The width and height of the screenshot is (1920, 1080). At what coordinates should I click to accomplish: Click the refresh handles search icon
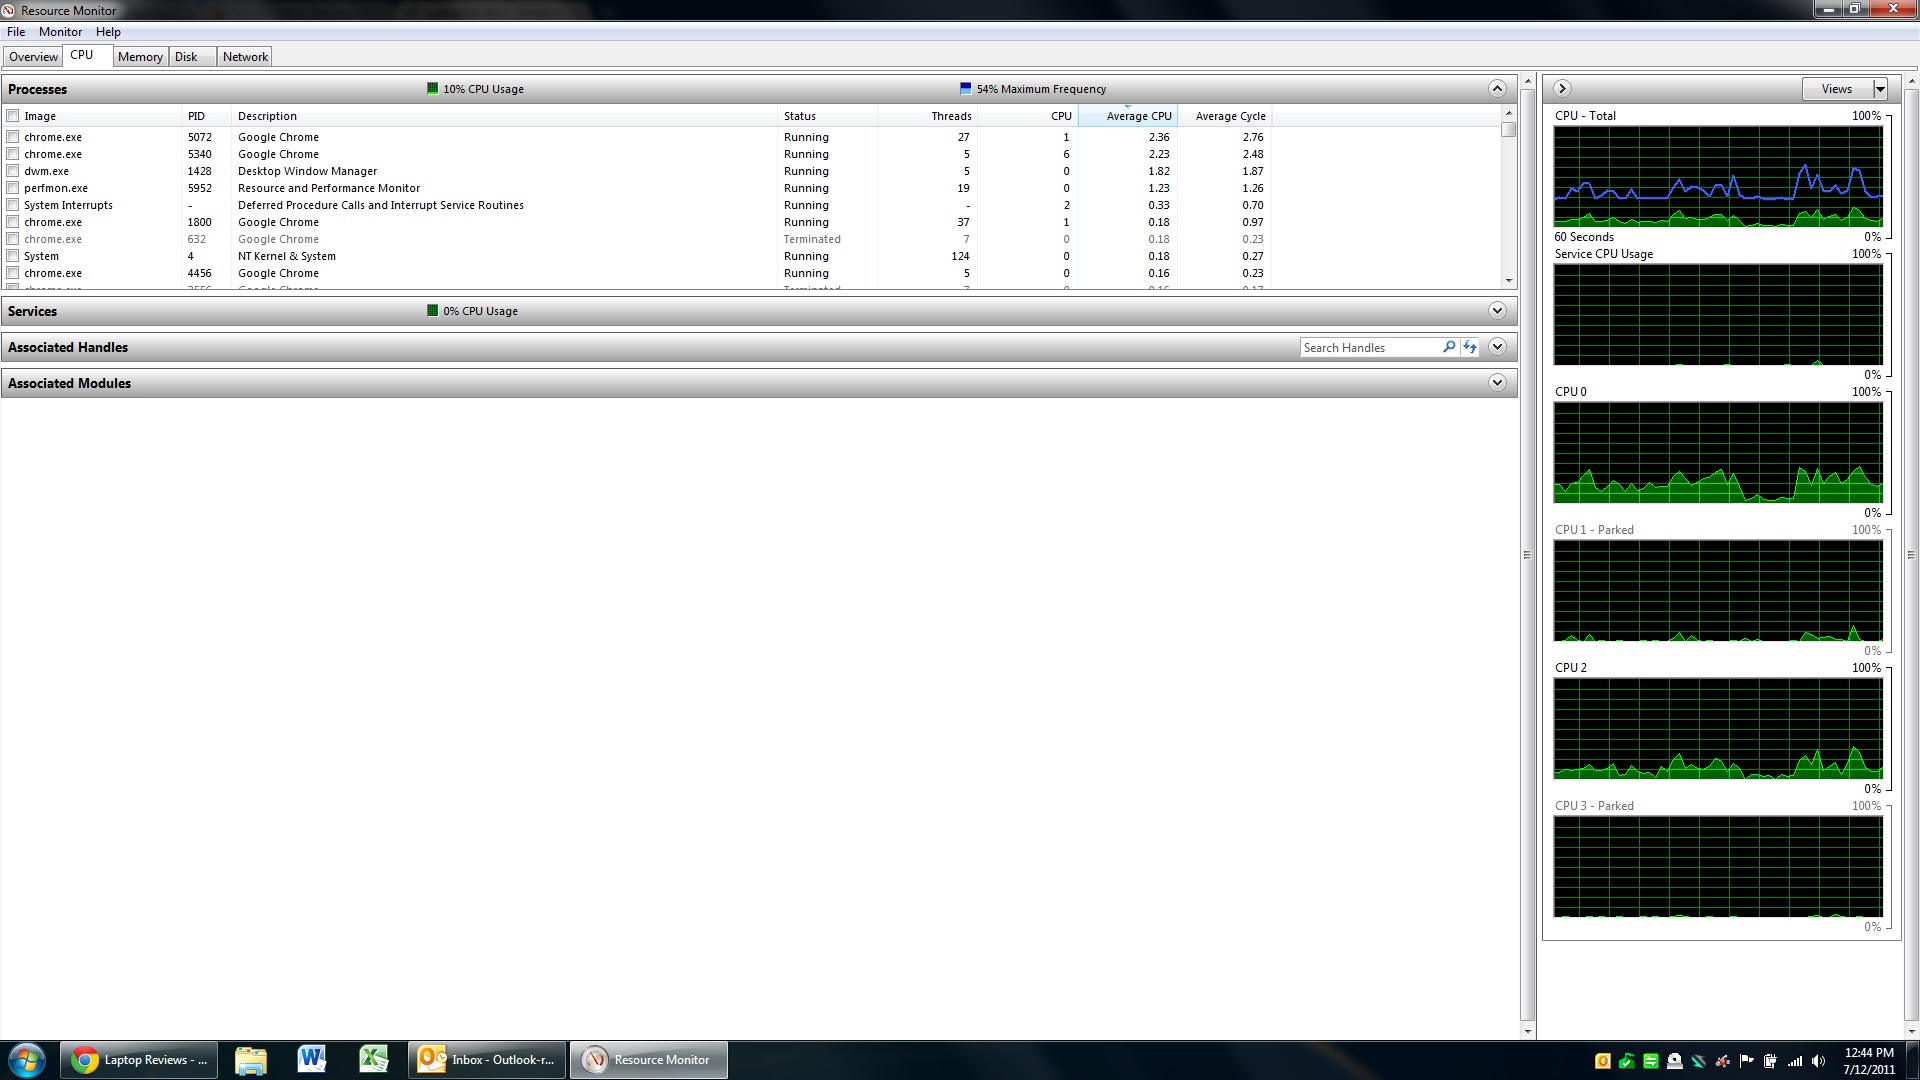[x=1470, y=347]
